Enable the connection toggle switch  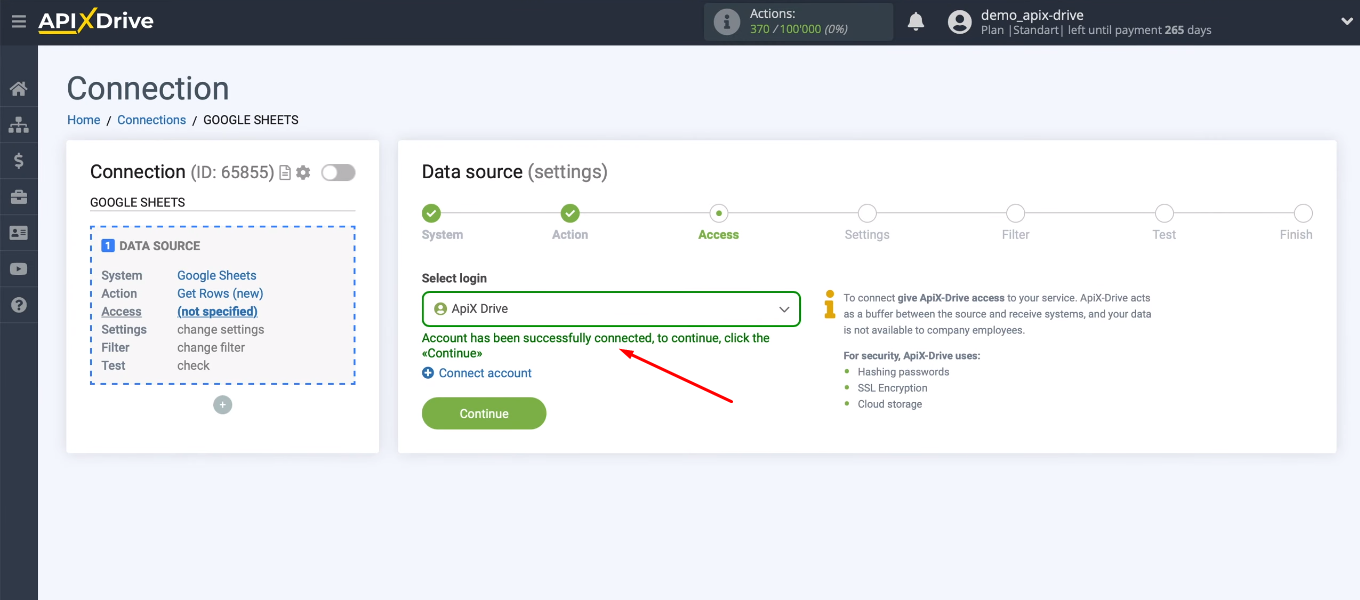[x=338, y=171]
